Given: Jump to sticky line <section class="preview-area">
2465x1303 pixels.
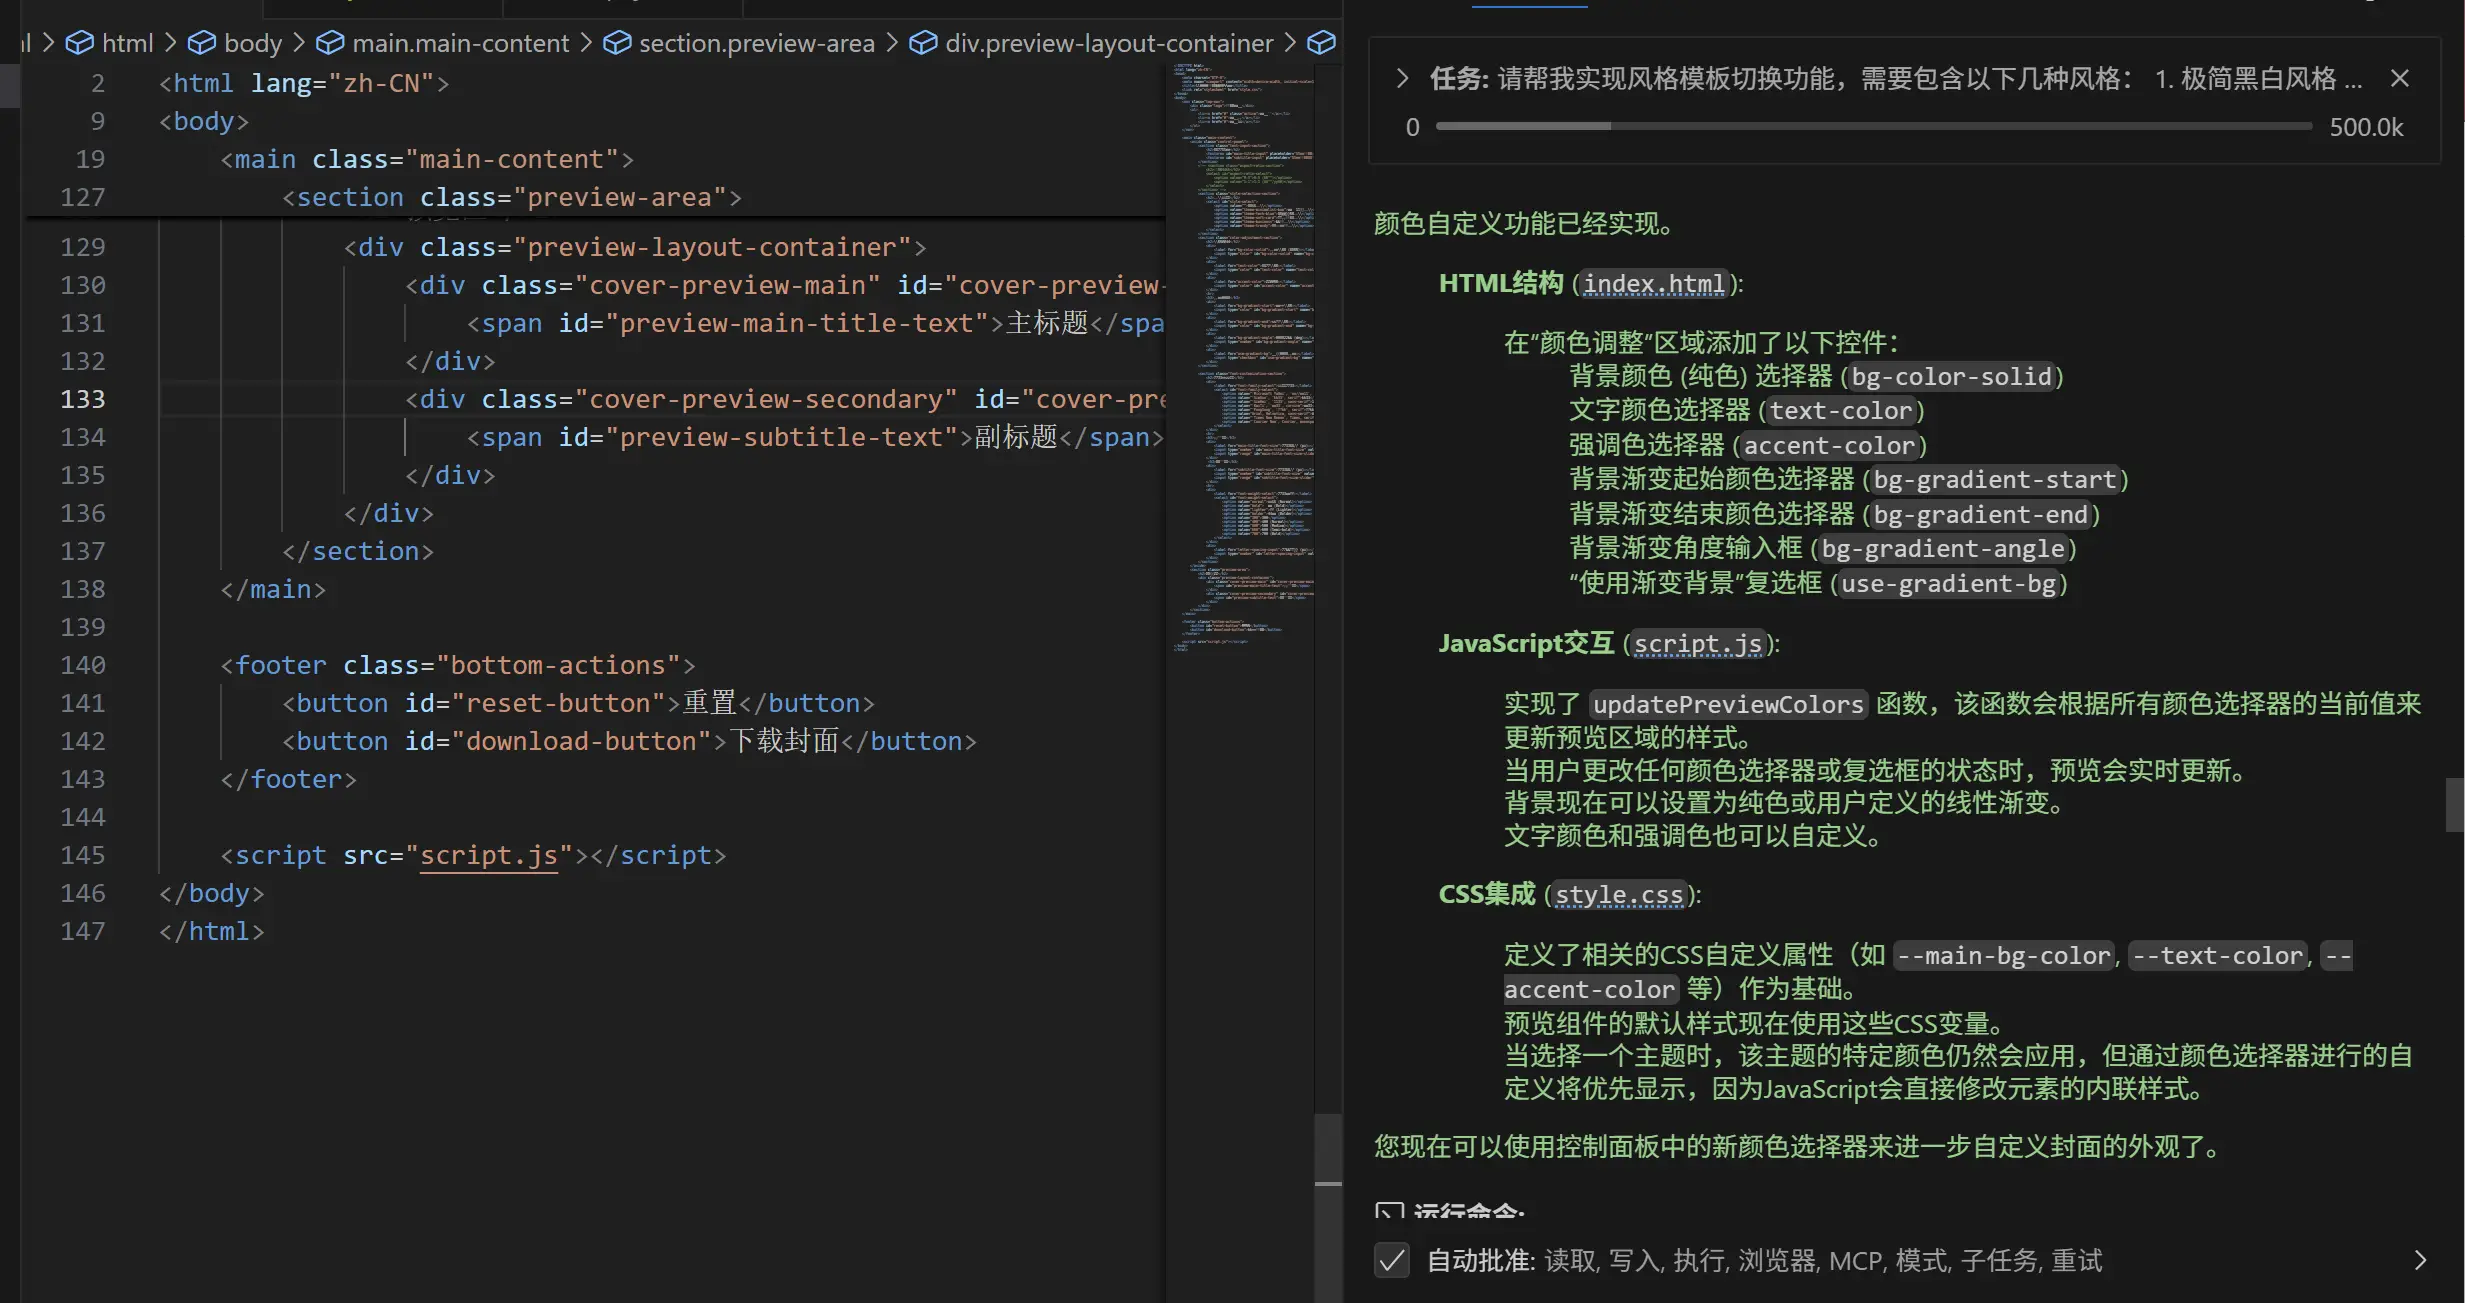Looking at the screenshot, I should 512,197.
